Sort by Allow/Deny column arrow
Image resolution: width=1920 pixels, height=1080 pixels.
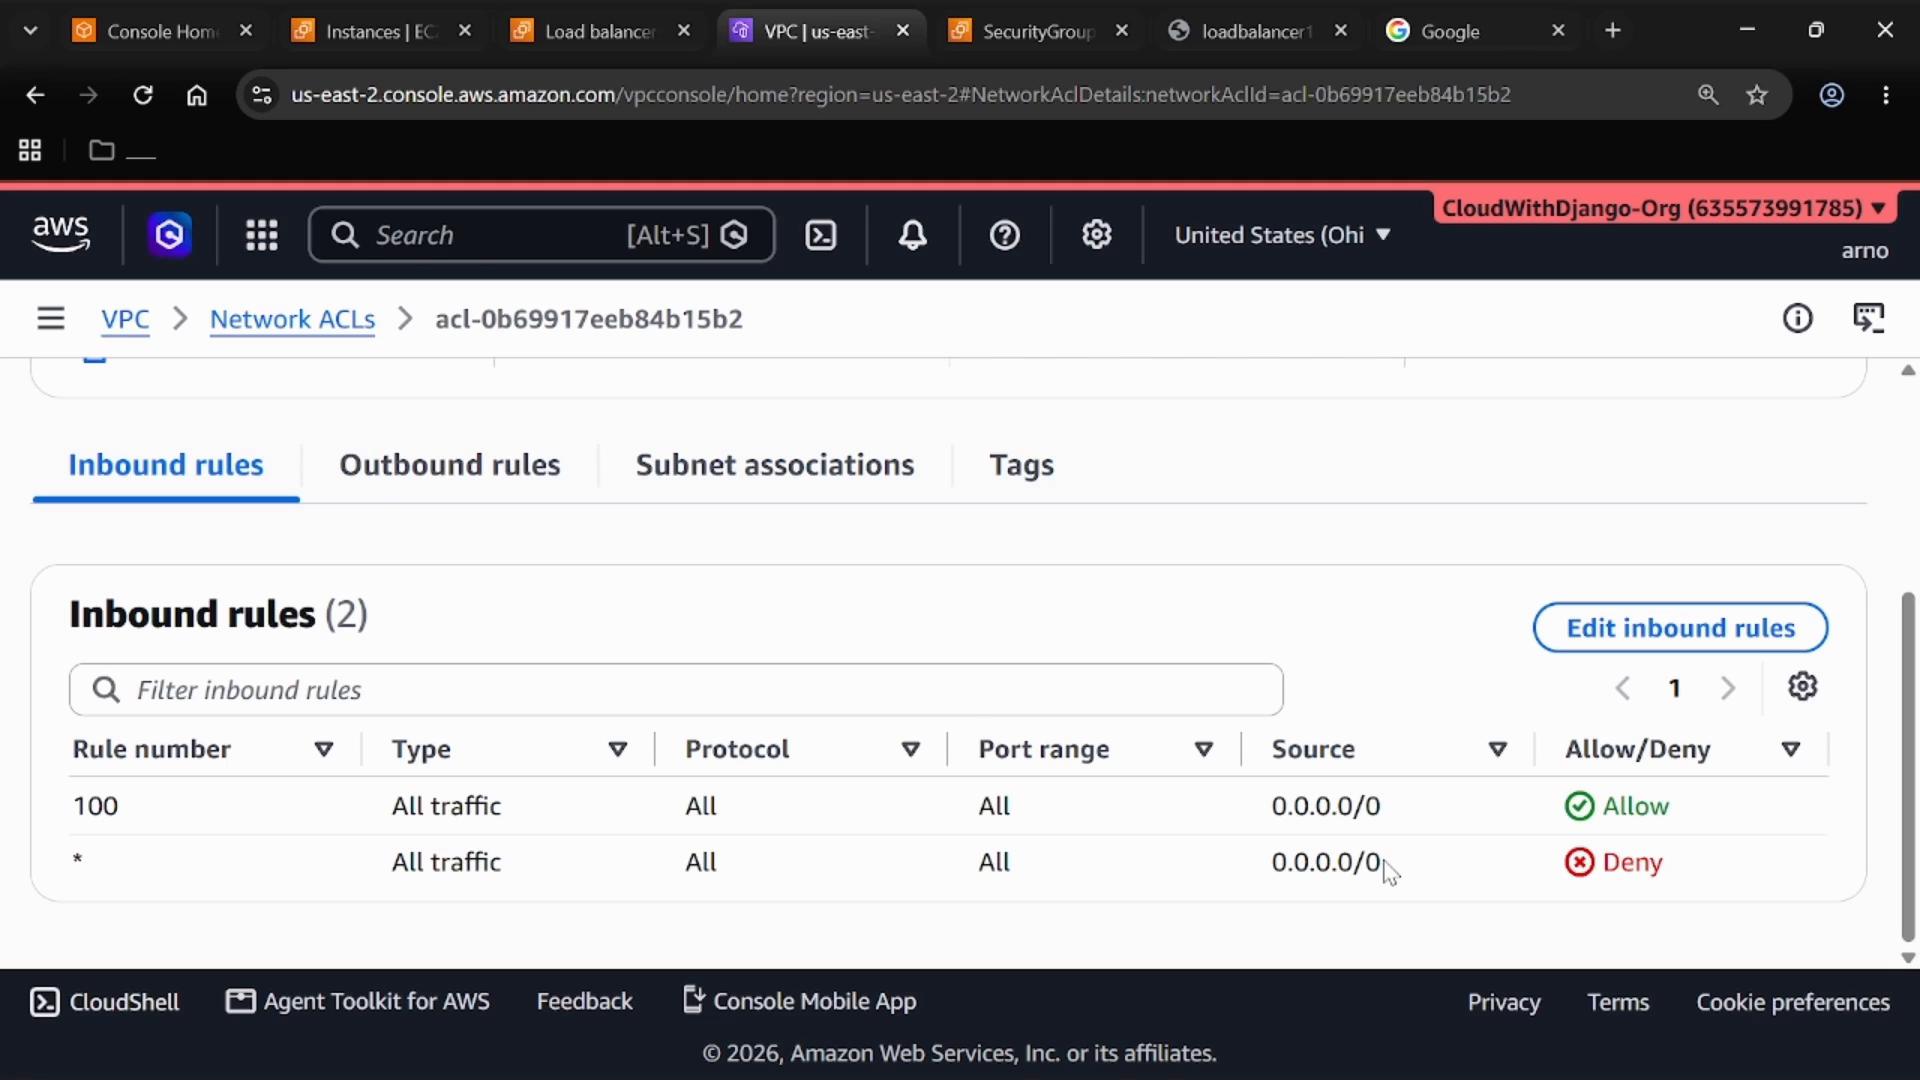coord(1791,750)
